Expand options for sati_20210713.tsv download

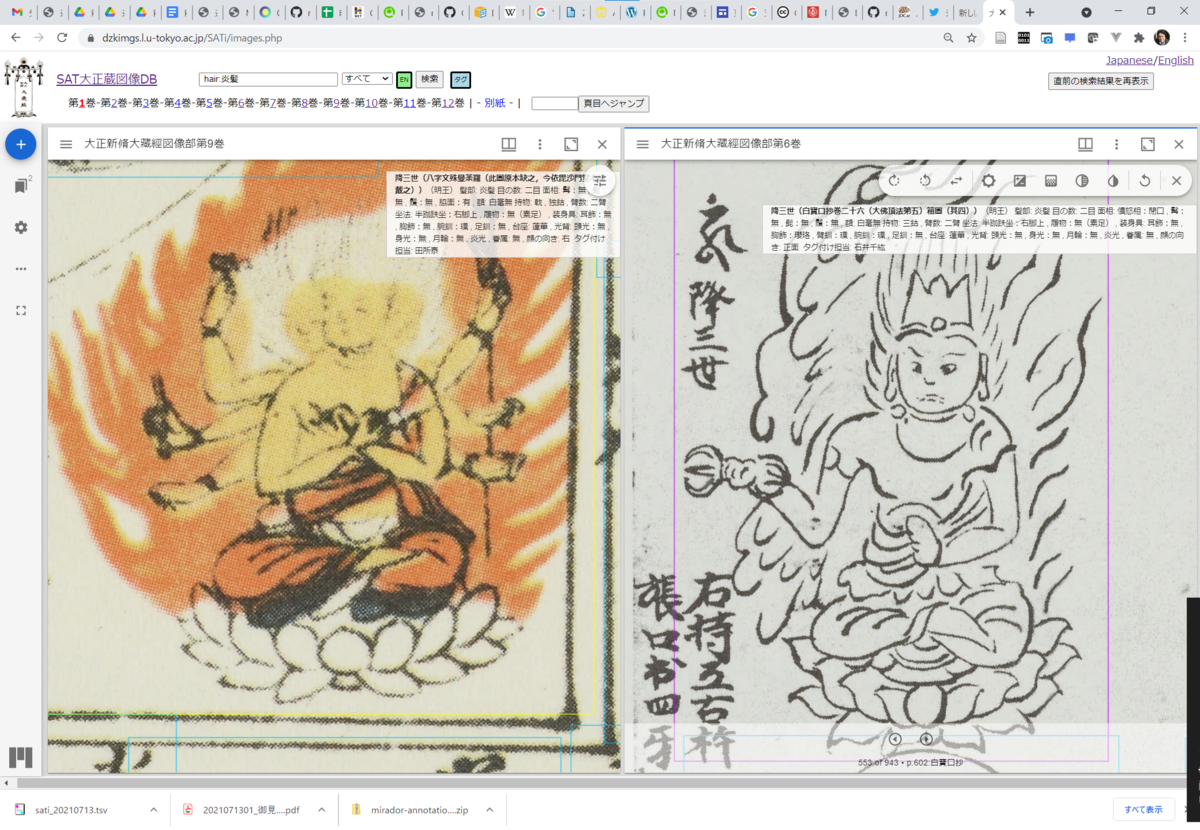pyautogui.click(x=154, y=810)
